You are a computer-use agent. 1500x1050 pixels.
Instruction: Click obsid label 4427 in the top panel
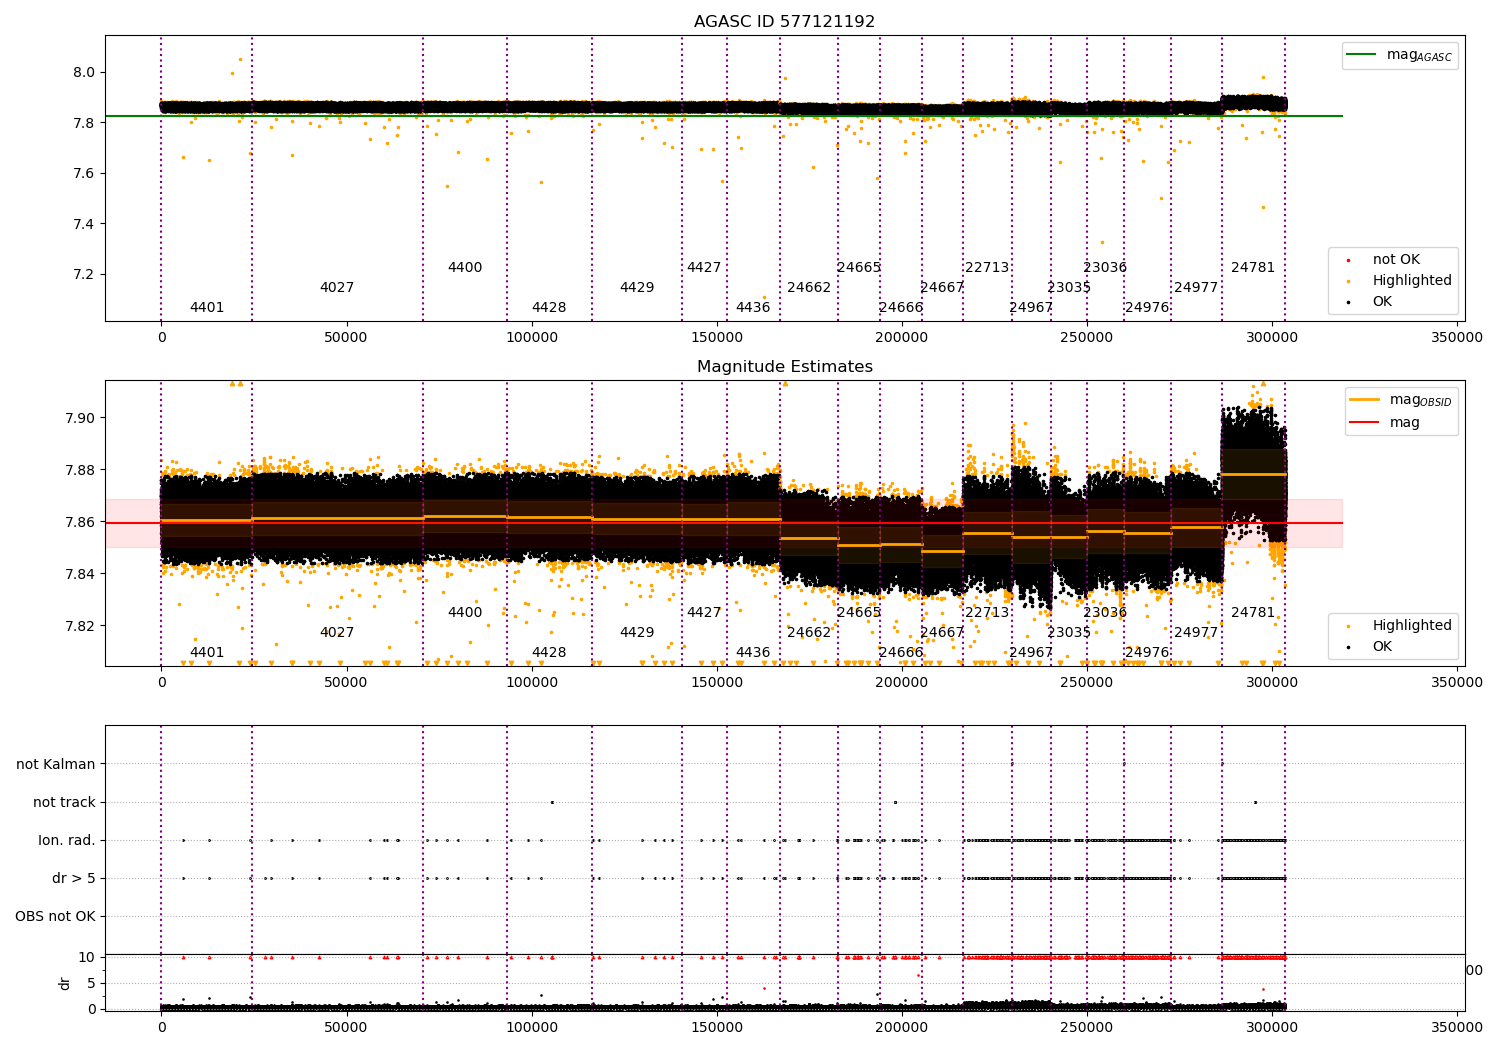(x=704, y=268)
